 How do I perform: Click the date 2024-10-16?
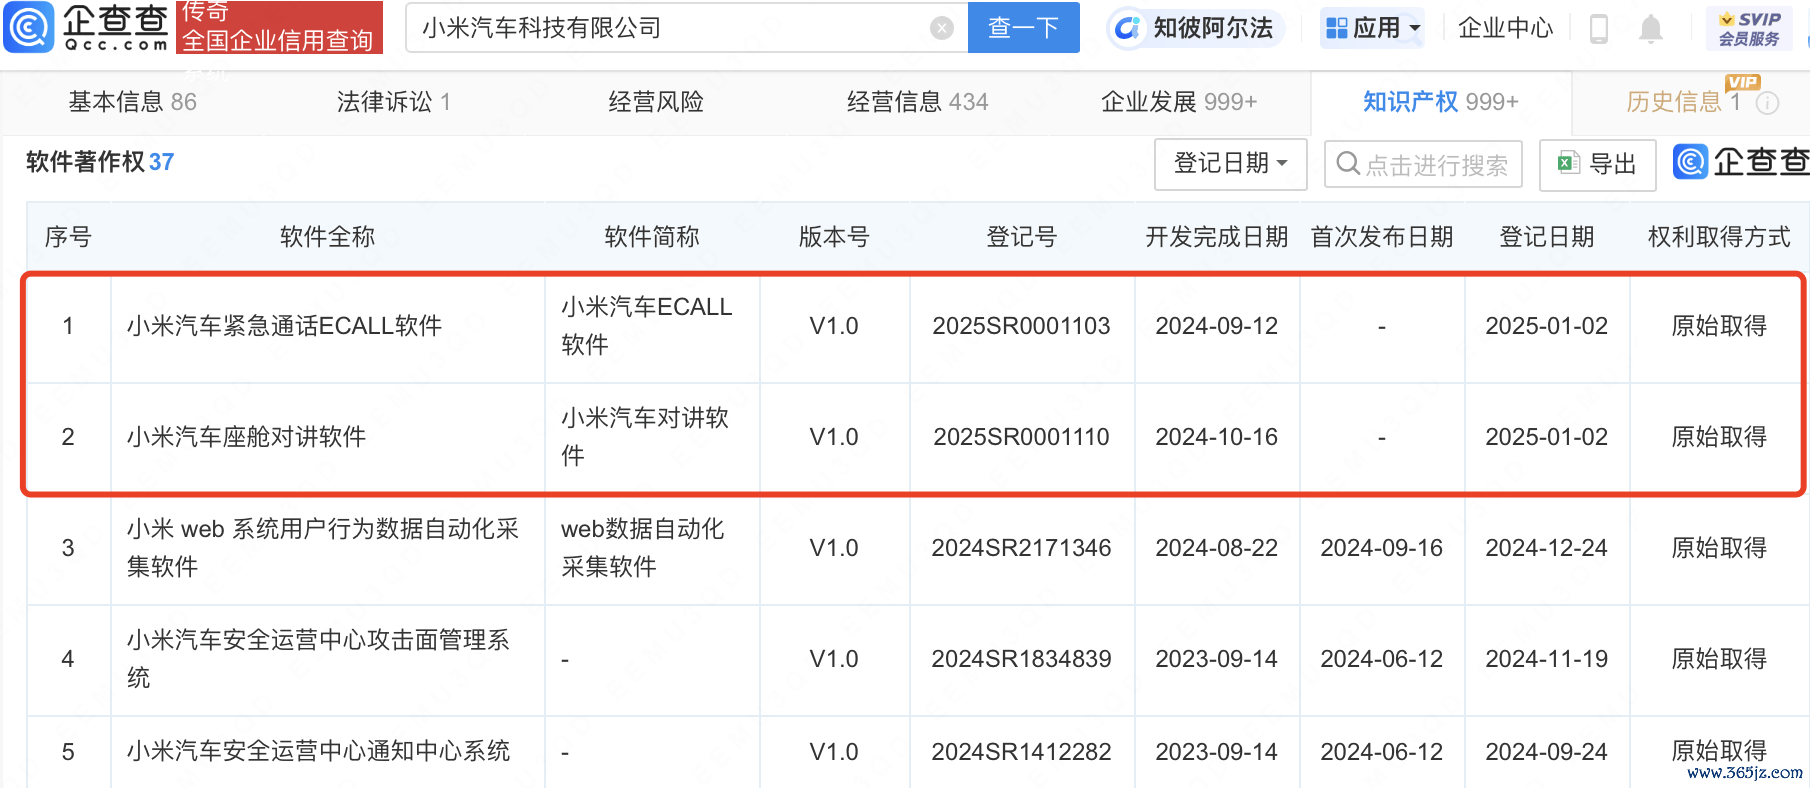click(x=1216, y=437)
